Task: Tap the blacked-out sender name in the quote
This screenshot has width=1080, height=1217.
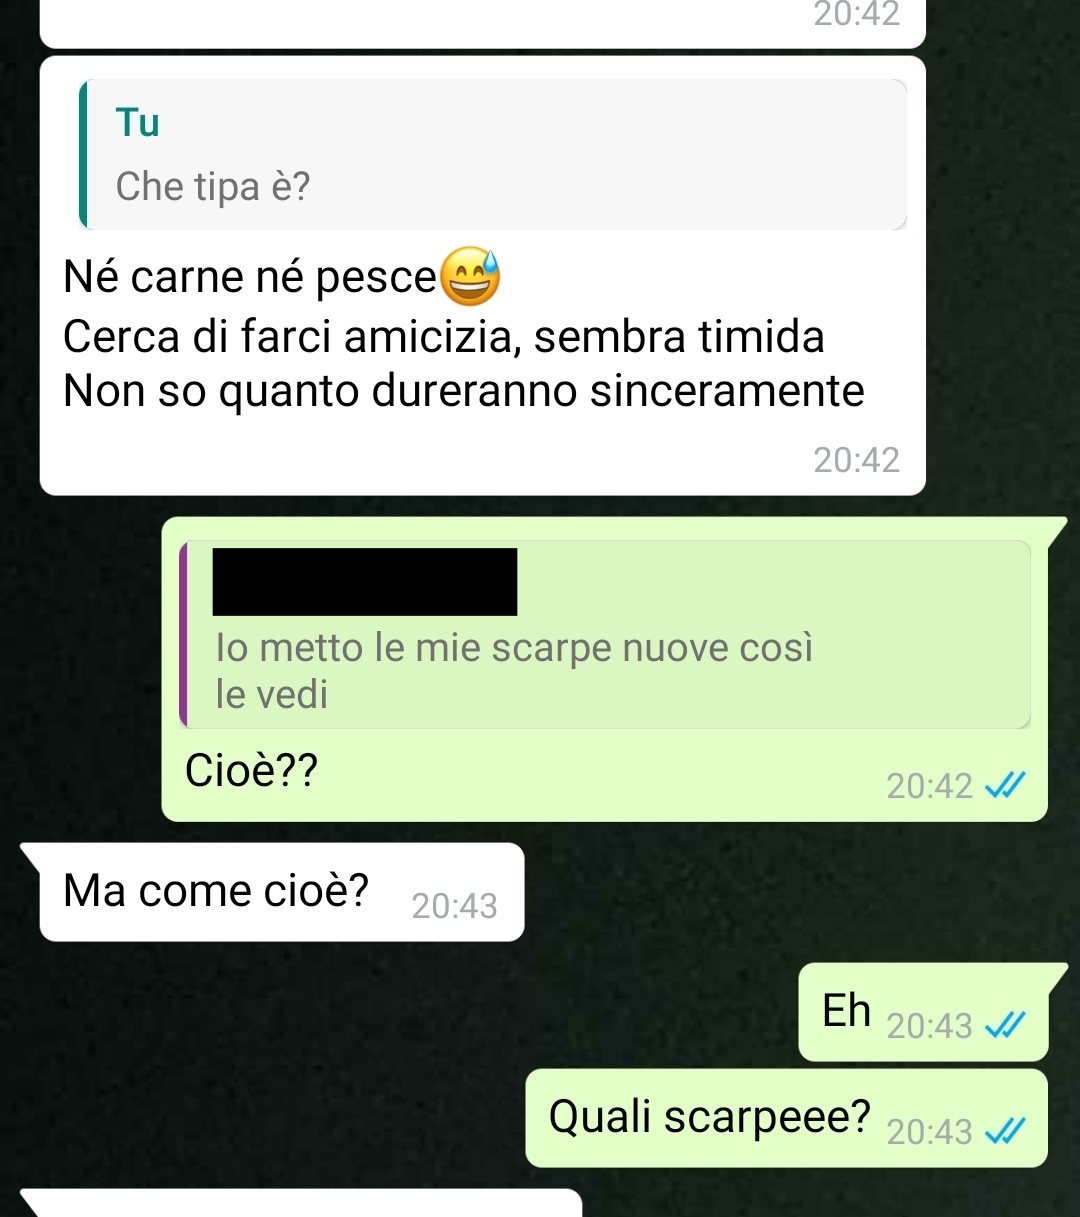Action: (x=365, y=581)
